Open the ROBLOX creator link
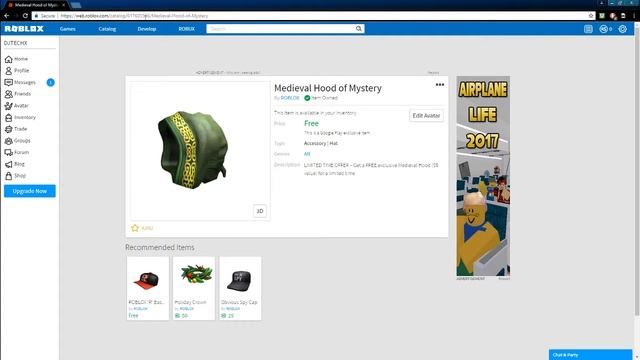The image size is (640, 360). point(290,98)
